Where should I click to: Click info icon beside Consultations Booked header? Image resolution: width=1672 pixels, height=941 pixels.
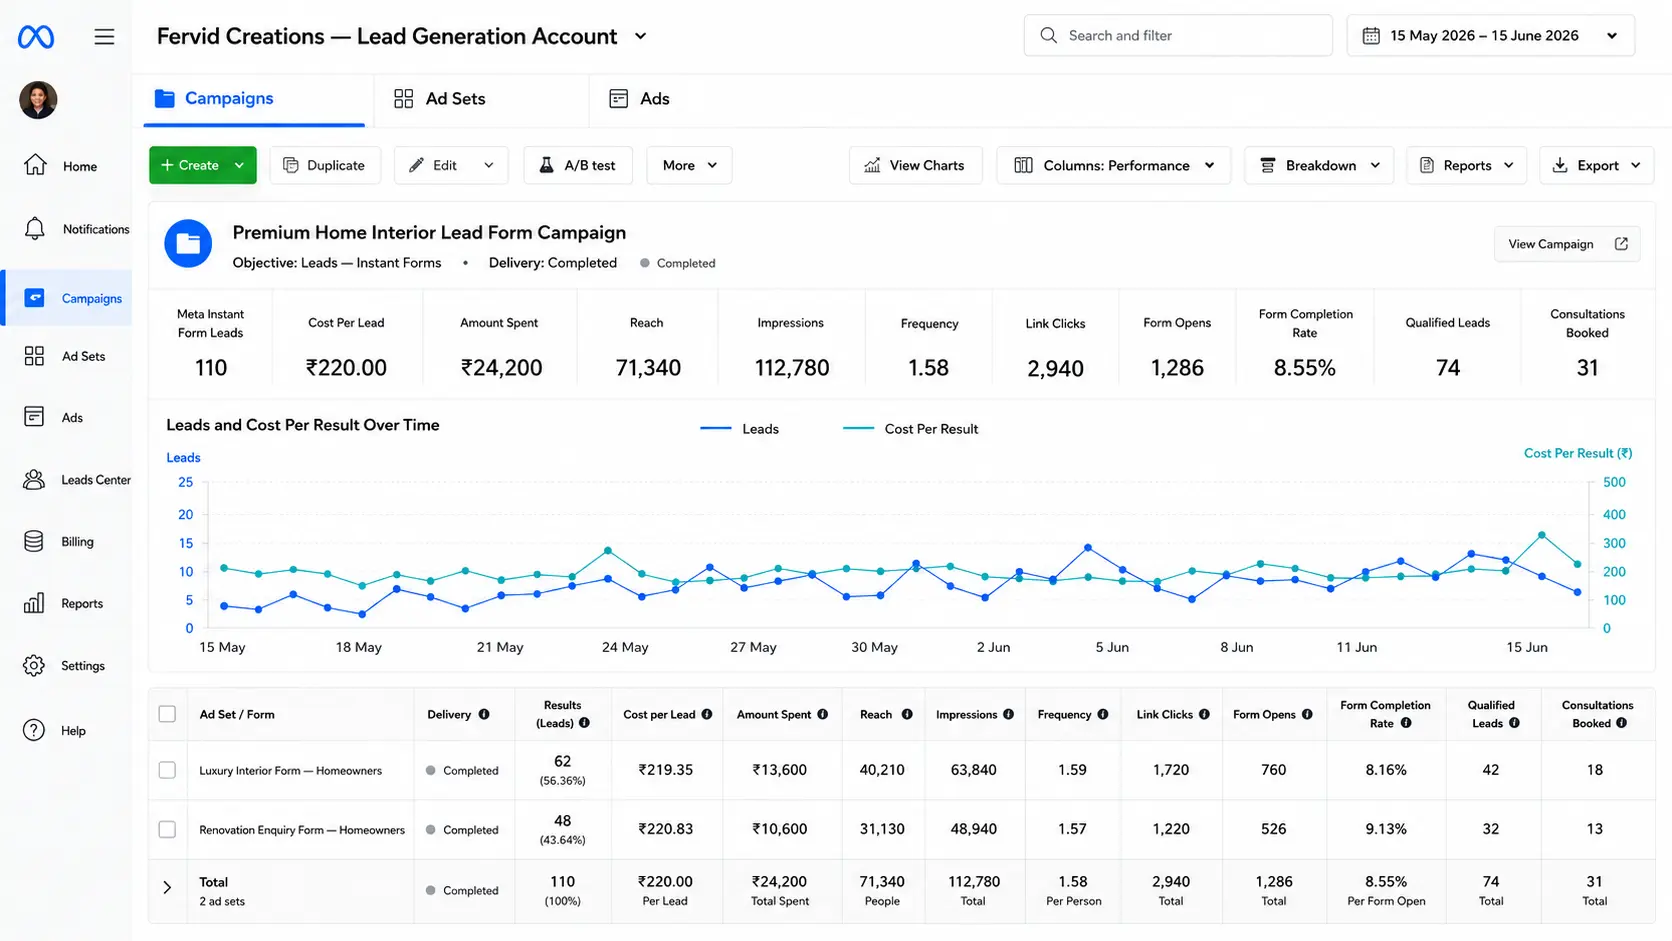click(1621, 723)
